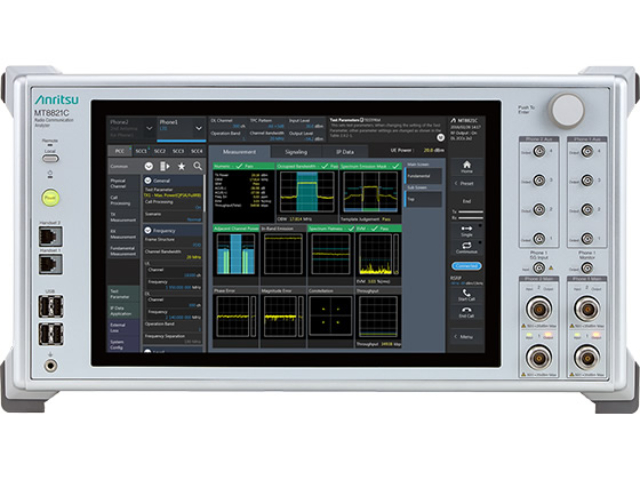Tap the round collapse-all icon beside Common
The width and height of the screenshot is (640, 480).
tap(149, 166)
